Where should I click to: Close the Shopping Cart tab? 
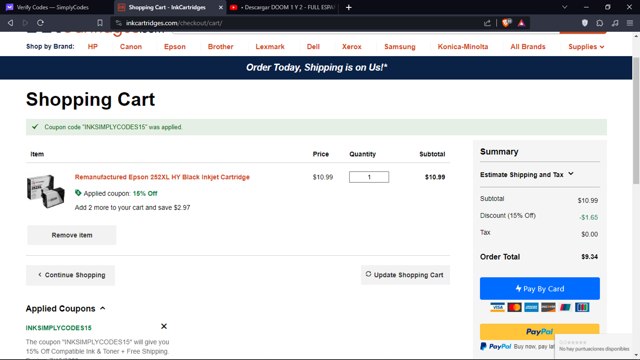click(220, 7)
